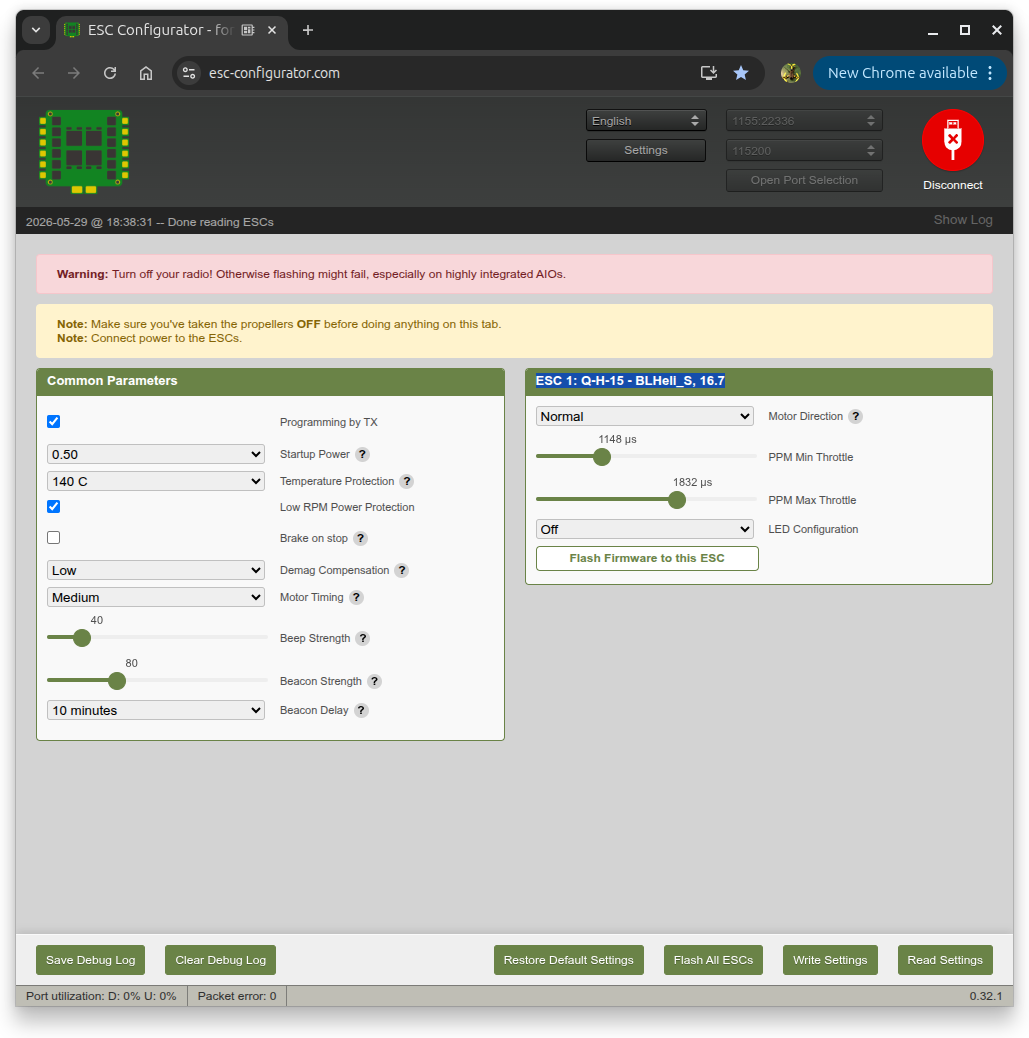
Task: Open the Chrome profile avatar
Action: [791, 73]
